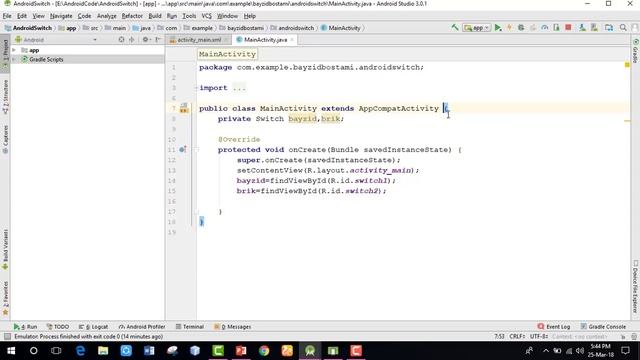Open the Analyze menu
This screenshot has width=640, height=360.
[x=107, y=16]
